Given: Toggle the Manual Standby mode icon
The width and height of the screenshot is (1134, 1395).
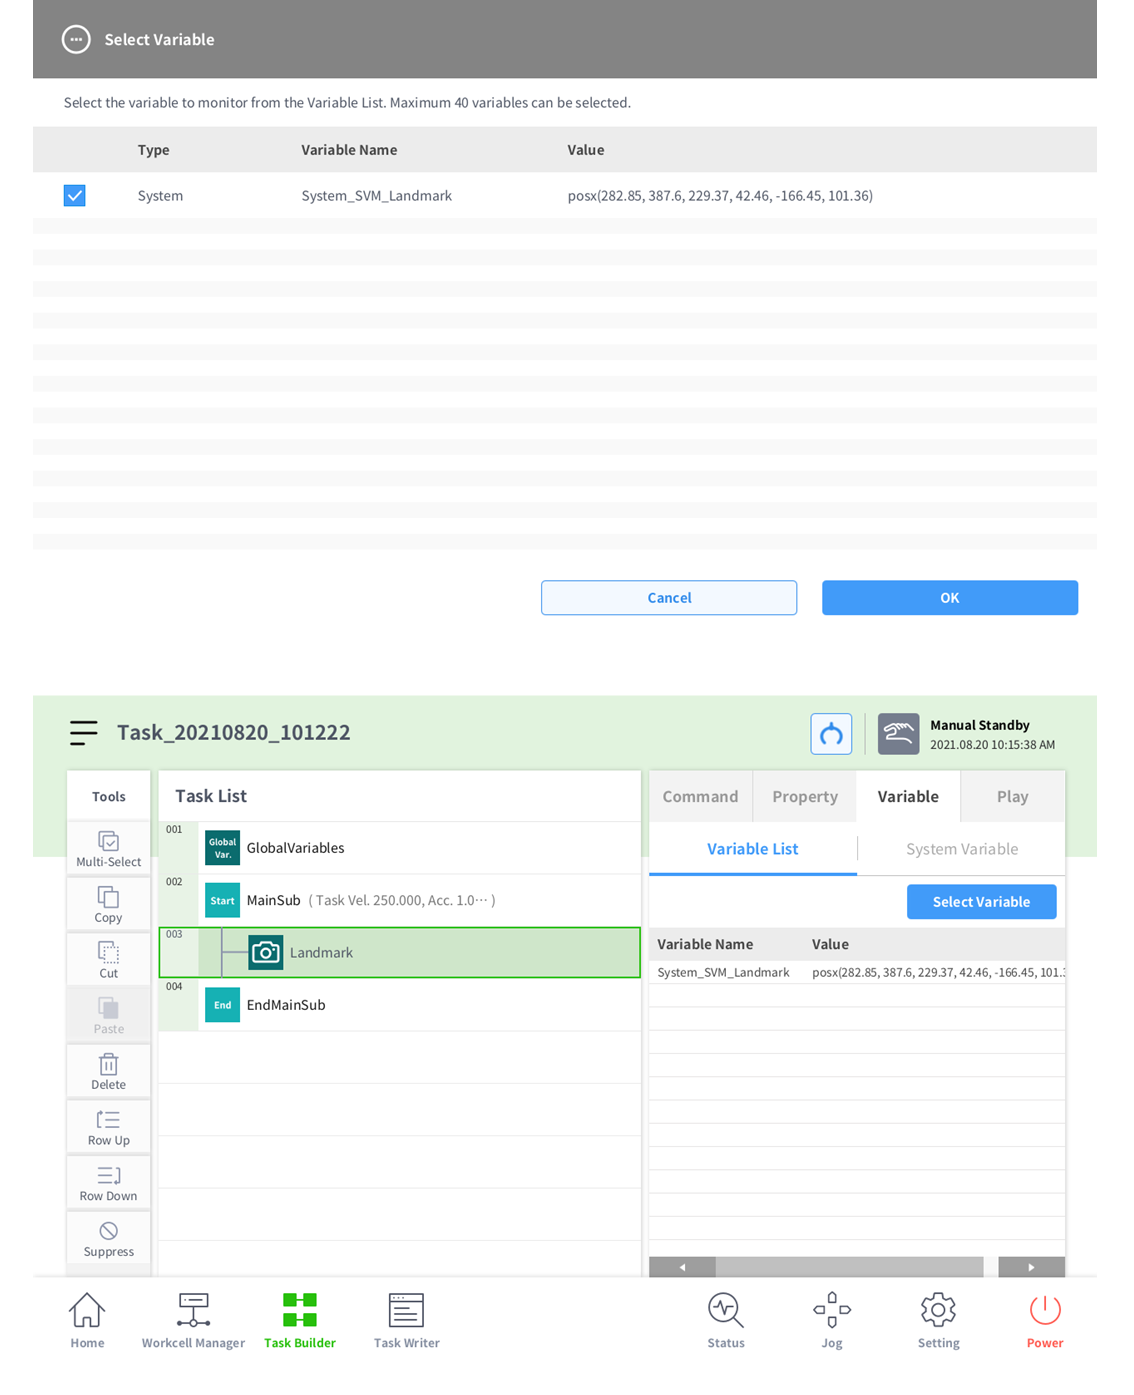Looking at the screenshot, I should [x=898, y=734].
